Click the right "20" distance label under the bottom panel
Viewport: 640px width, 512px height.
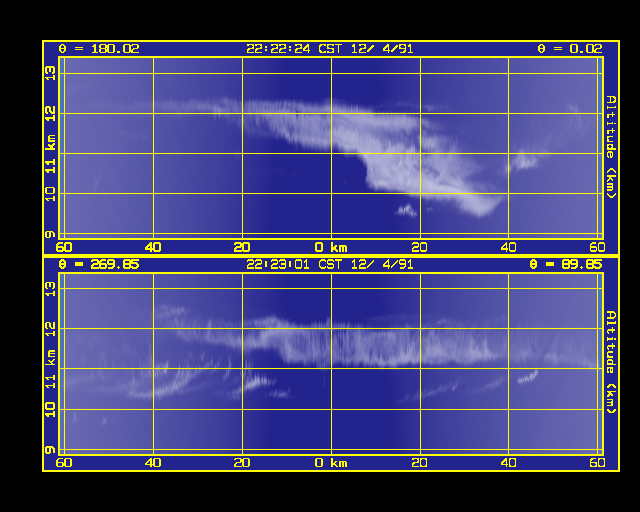click(x=420, y=463)
